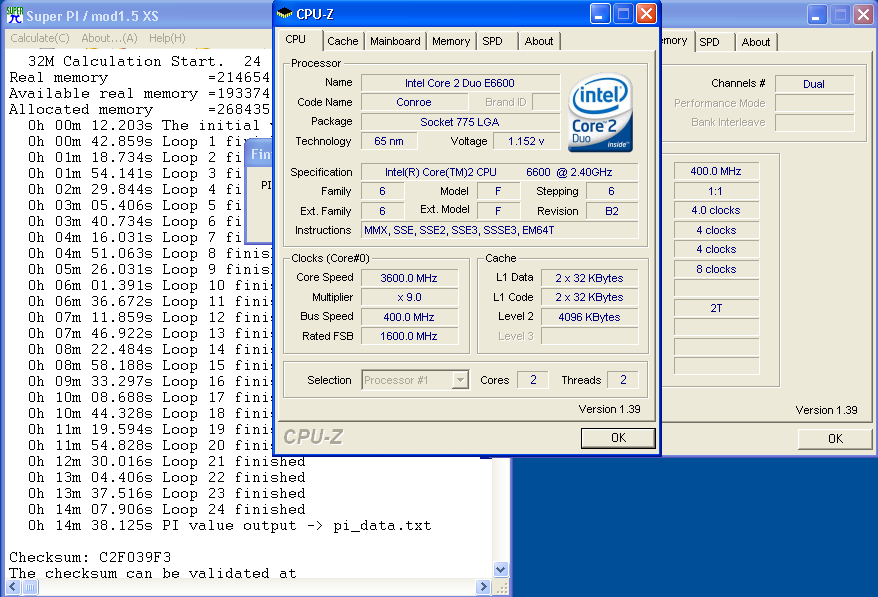Screen dimensions: 878x597
Task: Click the Package value 'Socket 775 LGA'
Action: pyautogui.click(x=460, y=122)
